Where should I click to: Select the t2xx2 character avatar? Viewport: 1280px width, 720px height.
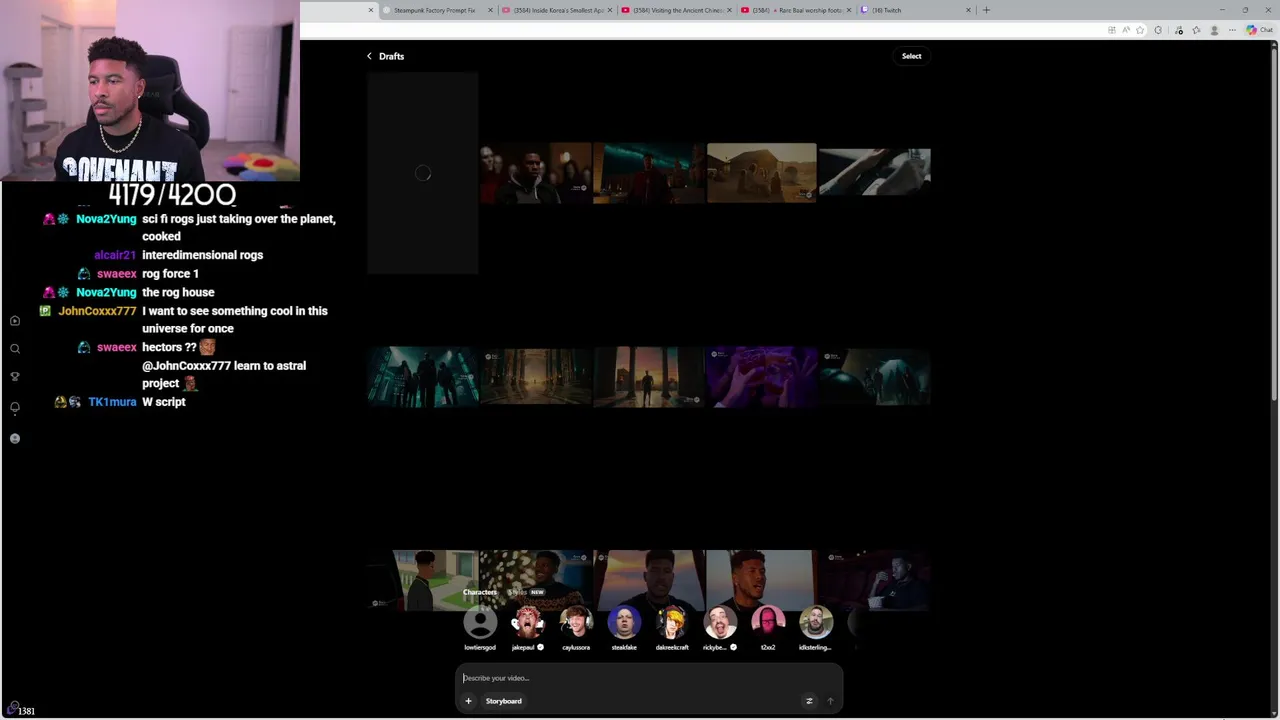point(768,623)
